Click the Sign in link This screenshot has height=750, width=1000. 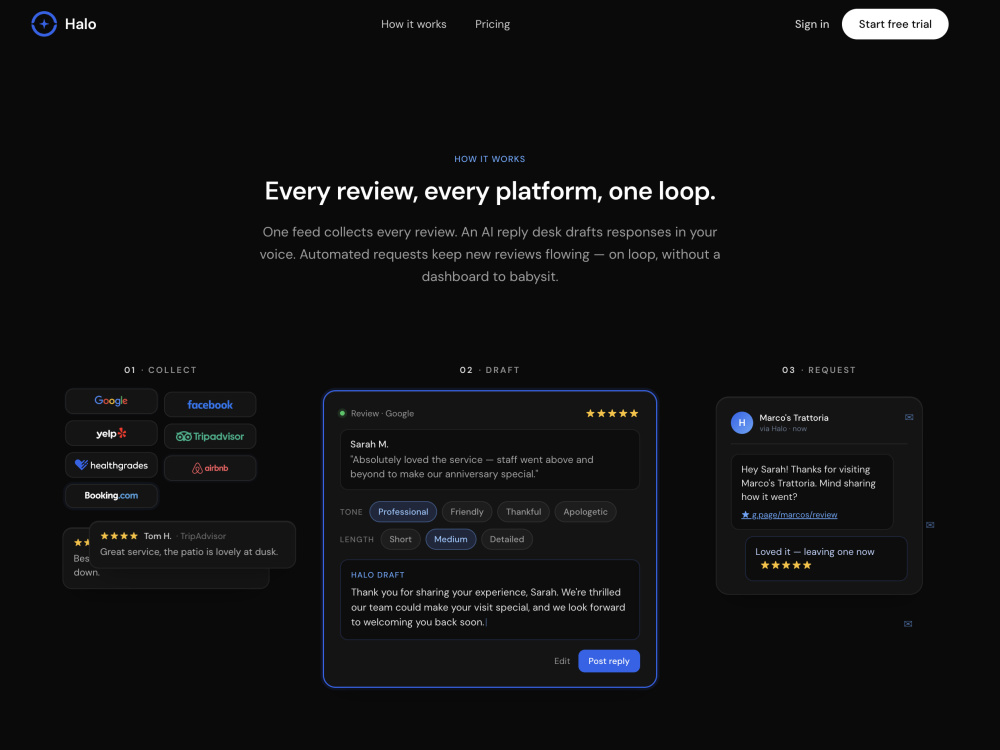pos(811,24)
